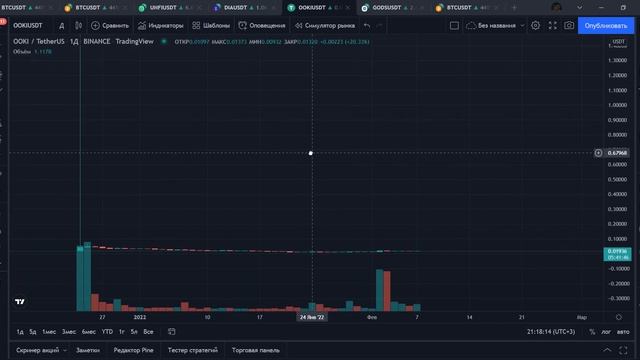Screen dimensions: 640x360
Task: Select the YTD time range
Action: point(107,332)
